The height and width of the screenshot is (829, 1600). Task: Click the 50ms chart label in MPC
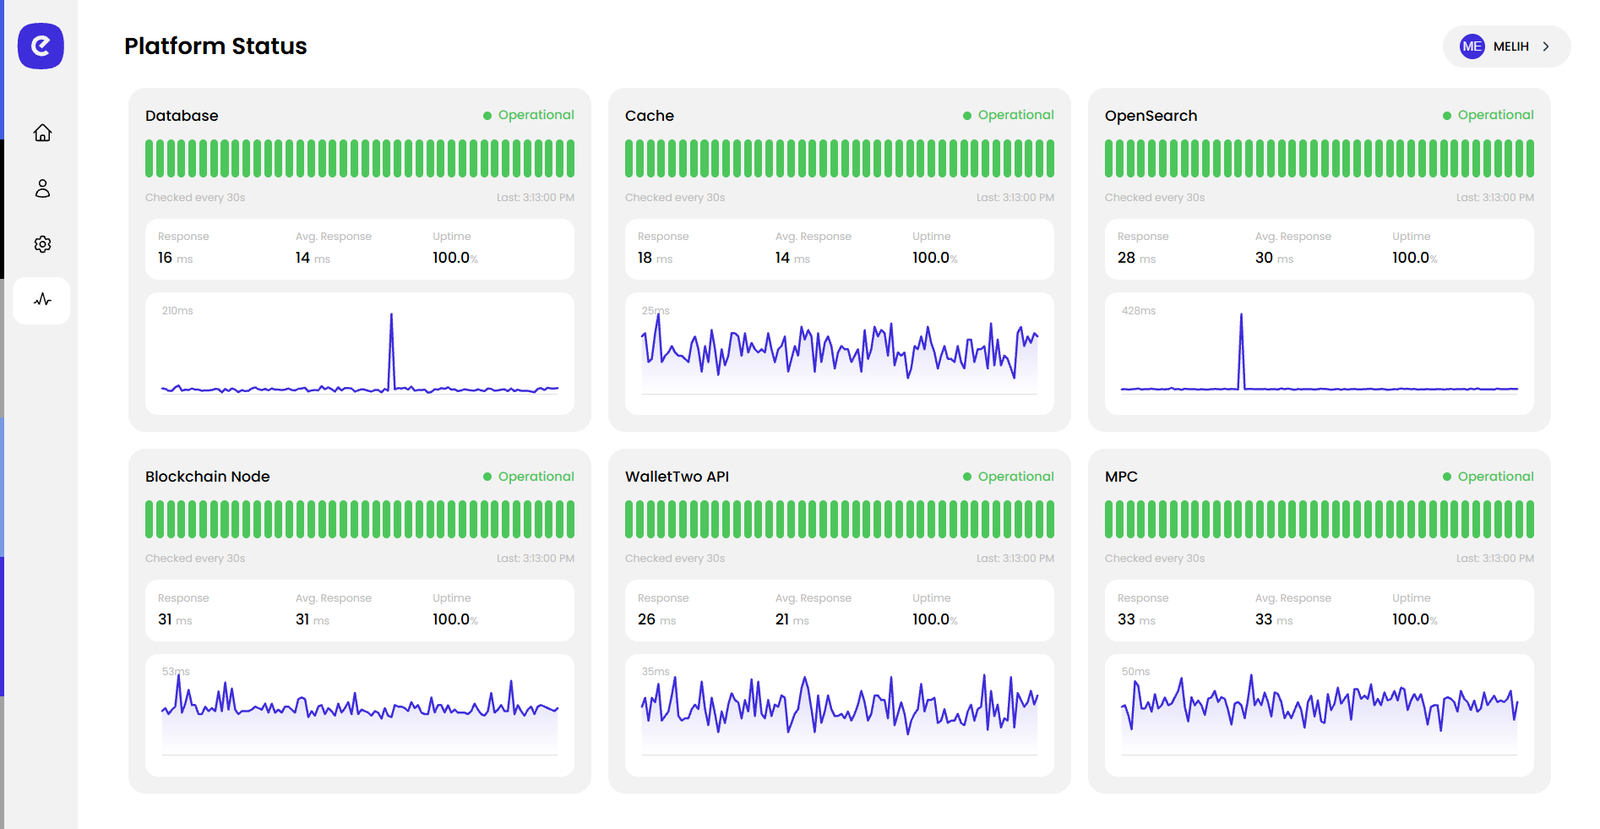point(1135,672)
